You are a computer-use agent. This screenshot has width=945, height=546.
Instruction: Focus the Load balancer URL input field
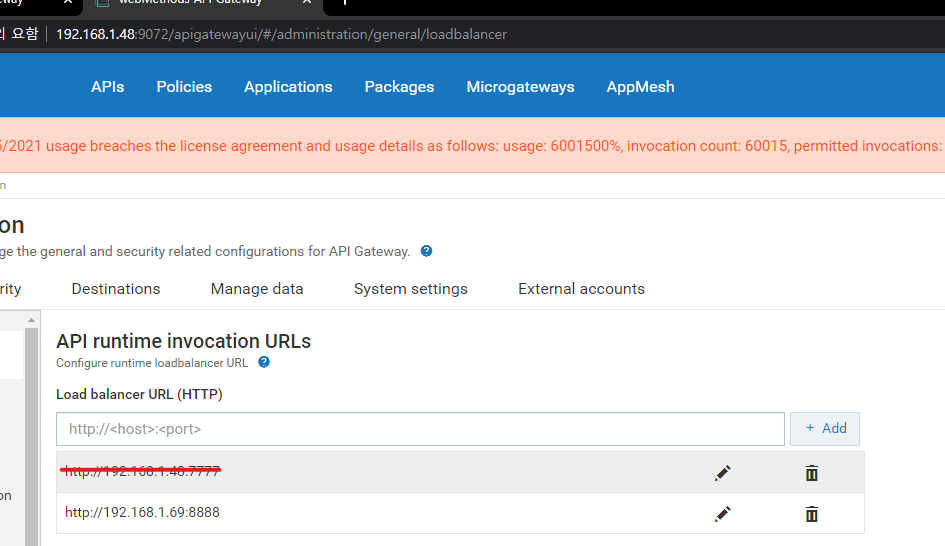(x=420, y=429)
